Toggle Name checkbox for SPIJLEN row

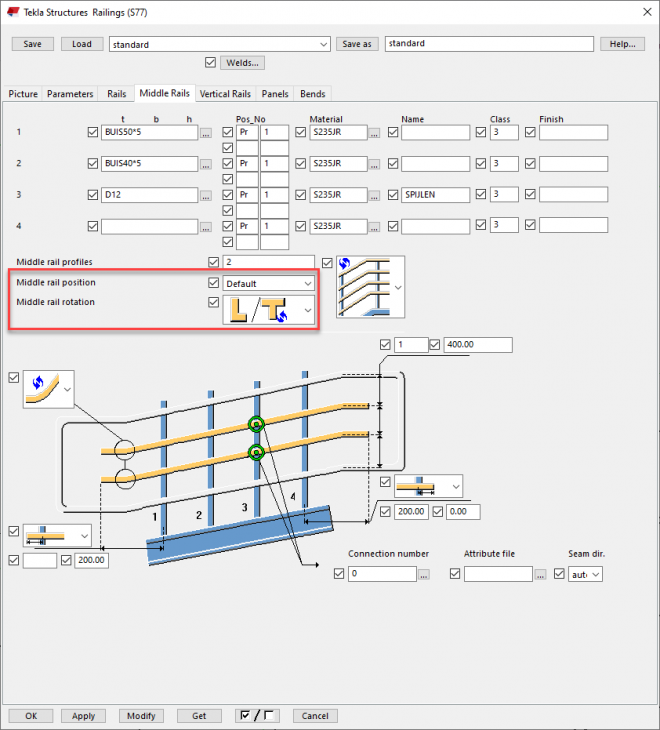click(x=393, y=195)
